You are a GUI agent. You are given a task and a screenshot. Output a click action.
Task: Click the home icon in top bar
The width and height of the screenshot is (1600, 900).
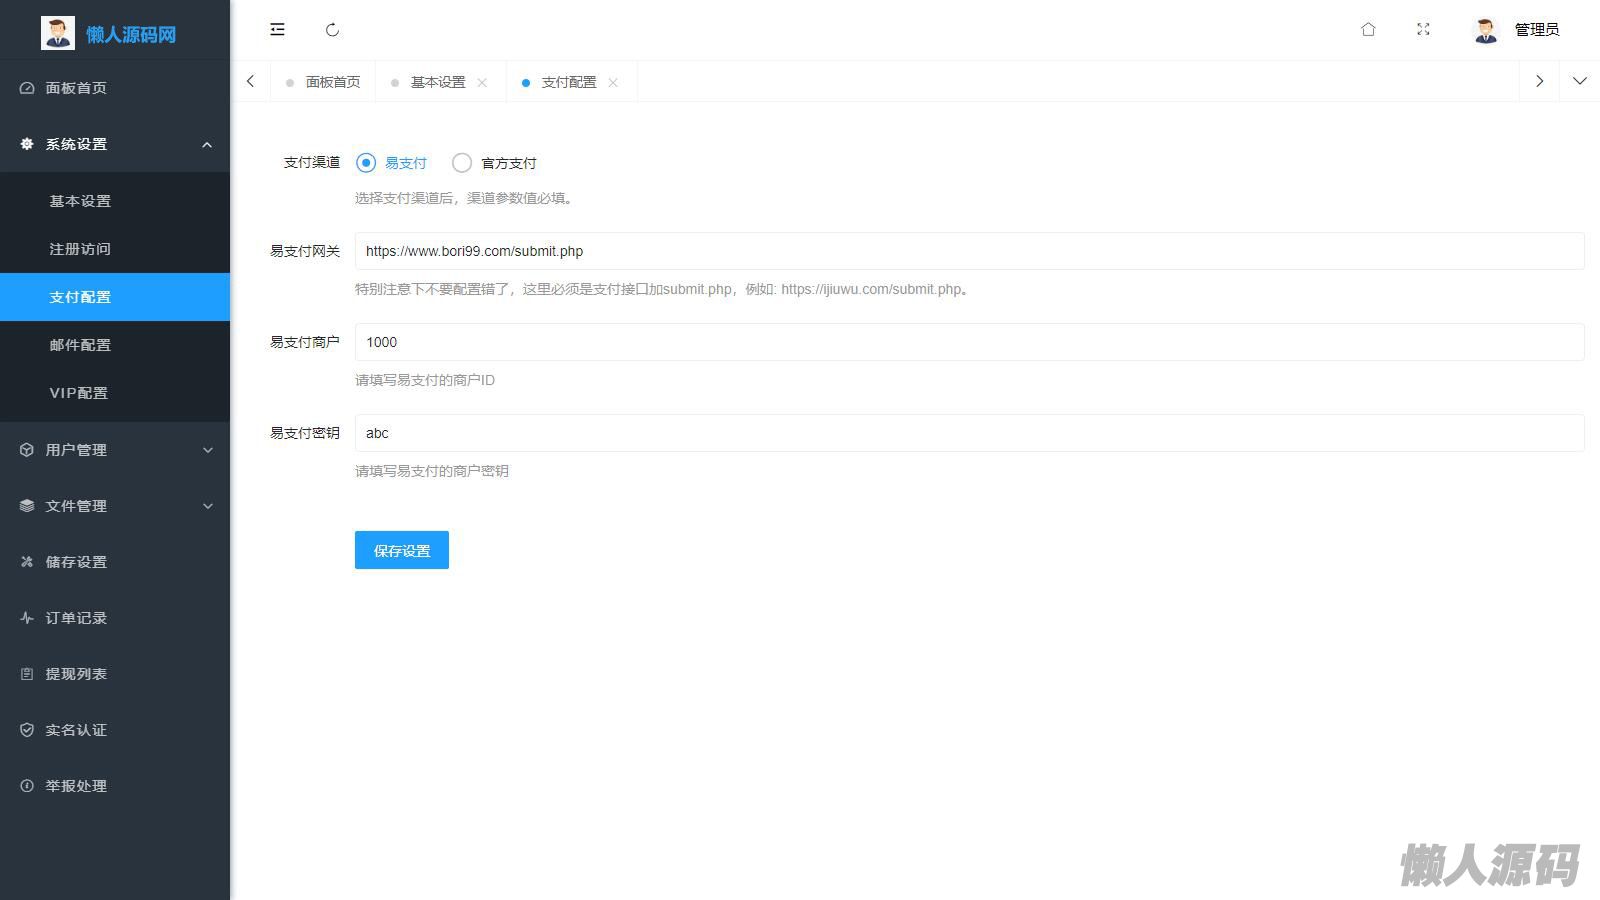point(1368,30)
